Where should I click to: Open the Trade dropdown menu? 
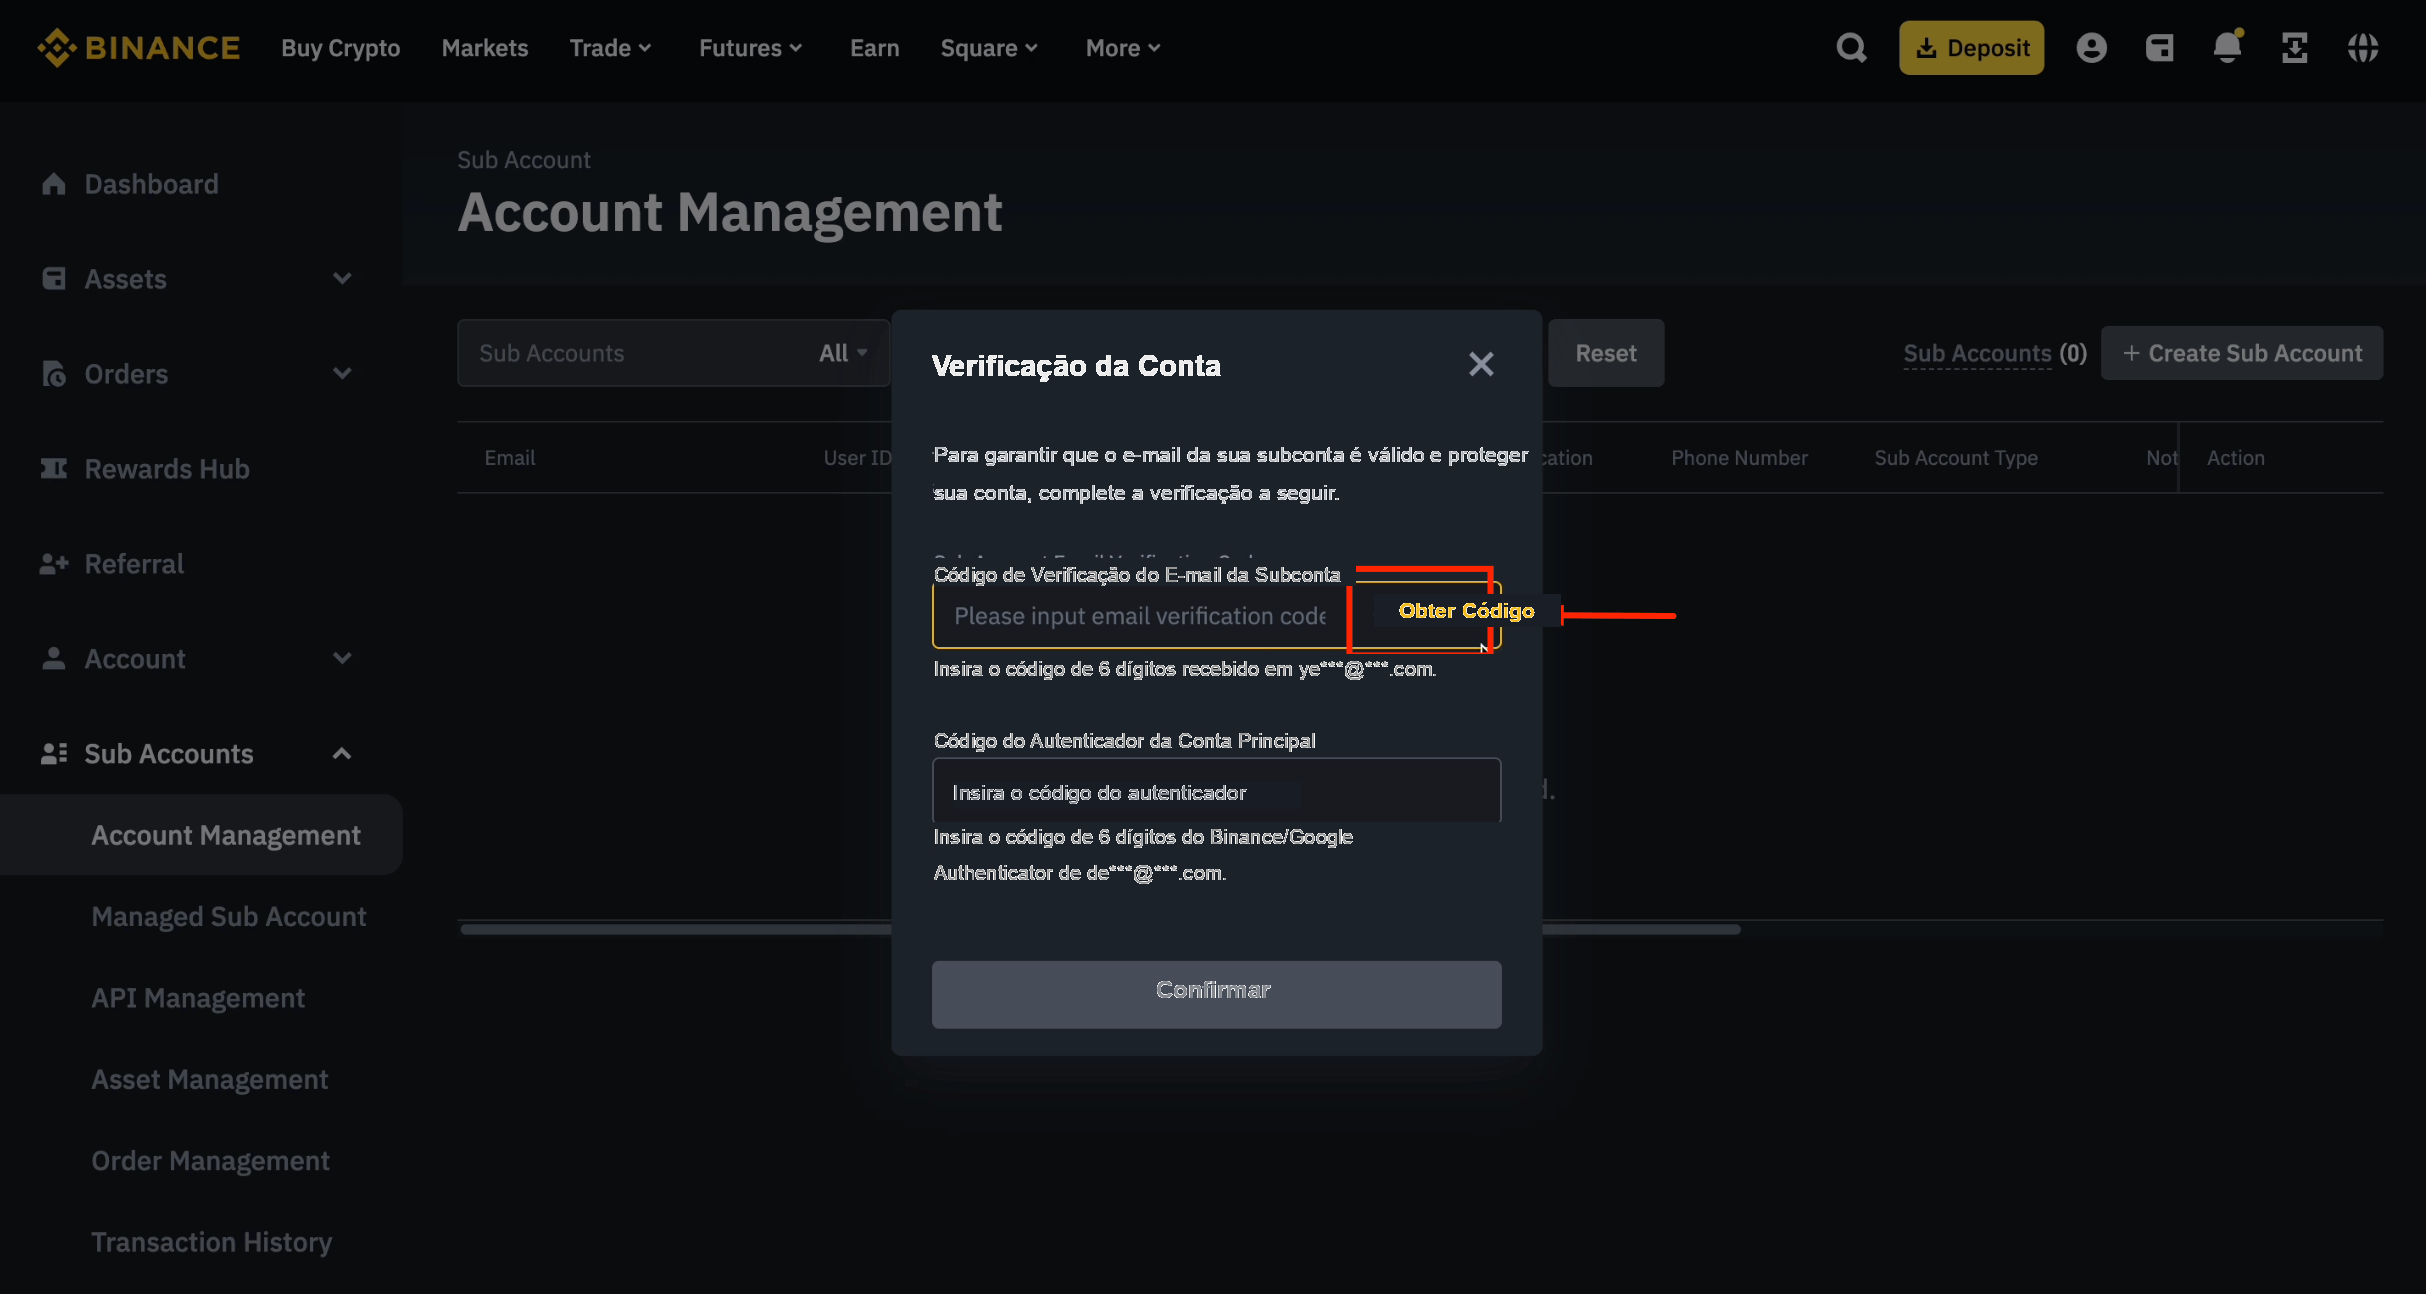pyautogui.click(x=611, y=48)
